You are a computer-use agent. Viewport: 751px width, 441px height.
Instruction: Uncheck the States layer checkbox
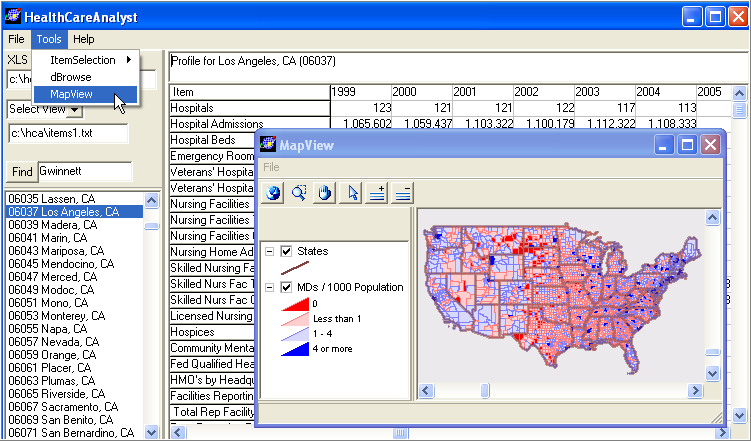pos(287,251)
